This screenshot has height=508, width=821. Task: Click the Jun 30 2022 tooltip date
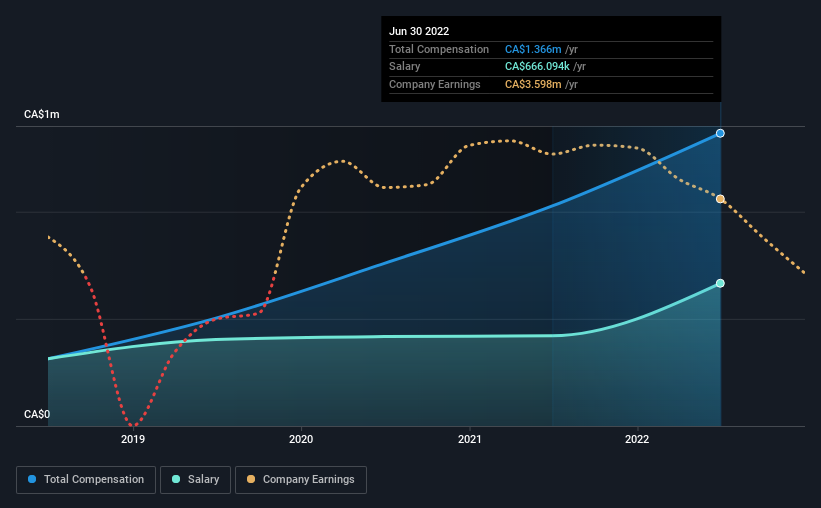419,31
